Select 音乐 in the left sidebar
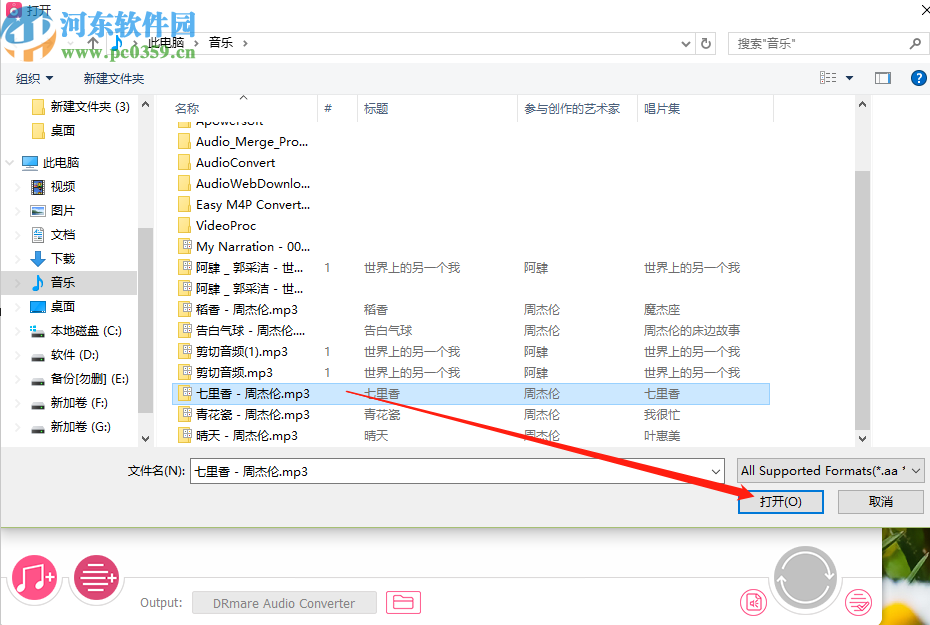This screenshot has height=625, width=930. tap(63, 282)
